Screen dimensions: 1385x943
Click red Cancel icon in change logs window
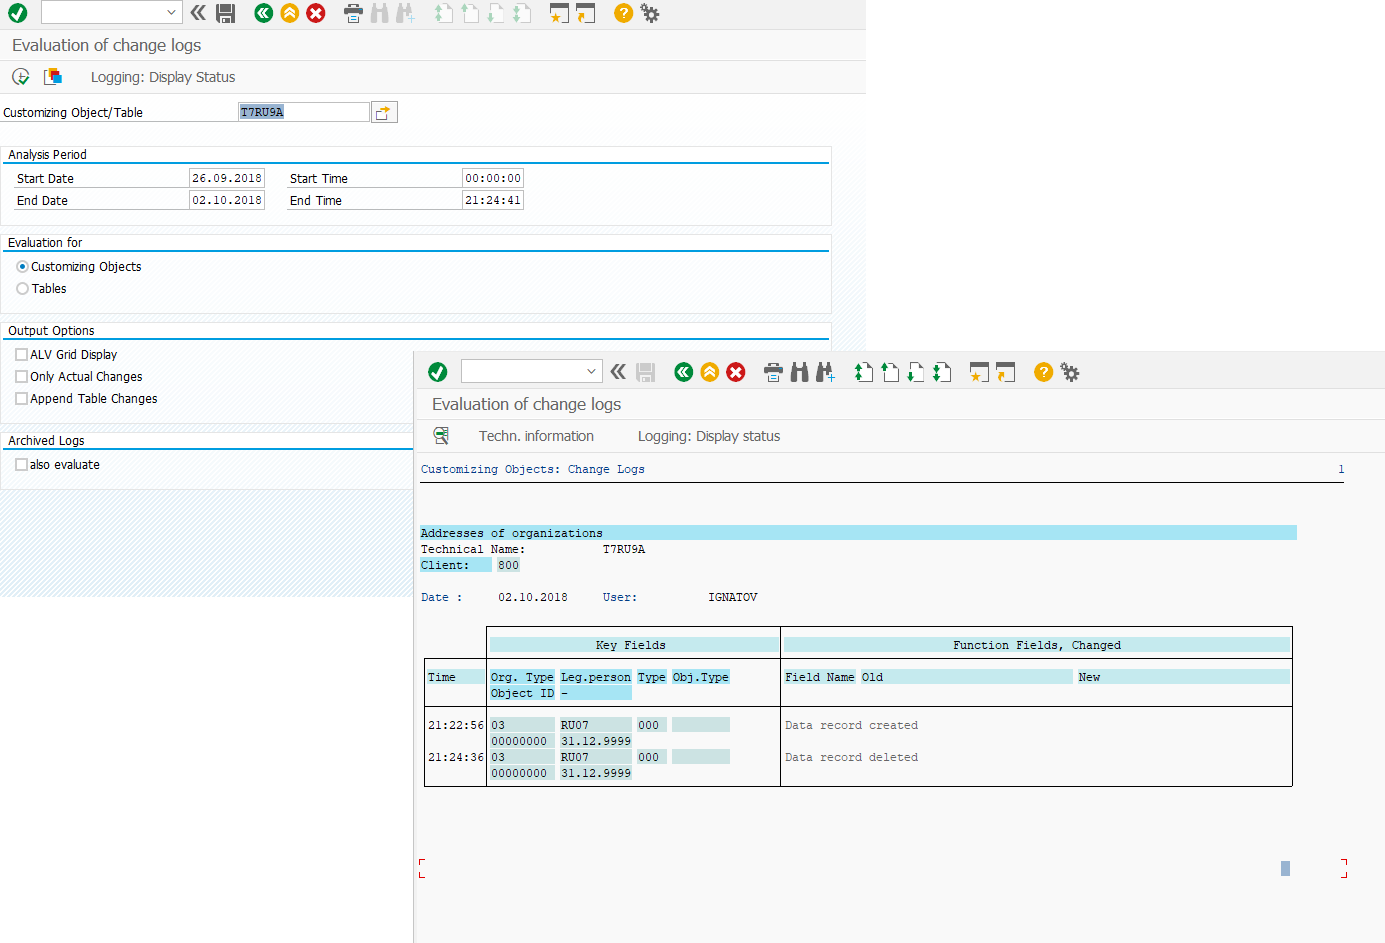(736, 372)
